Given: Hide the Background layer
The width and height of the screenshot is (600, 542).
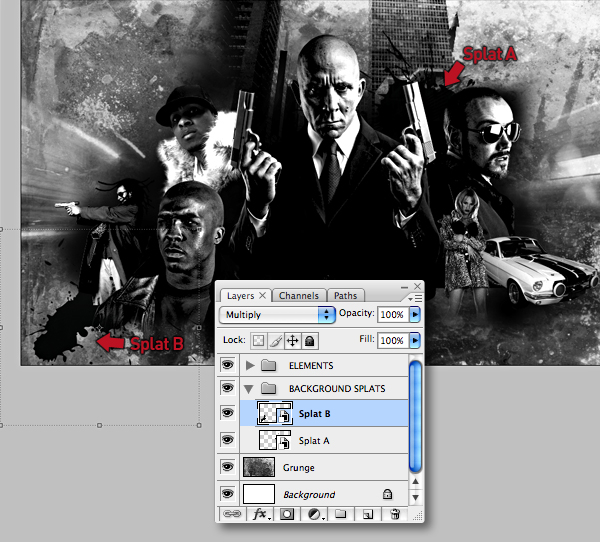Looking at the screenshot, I should [228, 493].
